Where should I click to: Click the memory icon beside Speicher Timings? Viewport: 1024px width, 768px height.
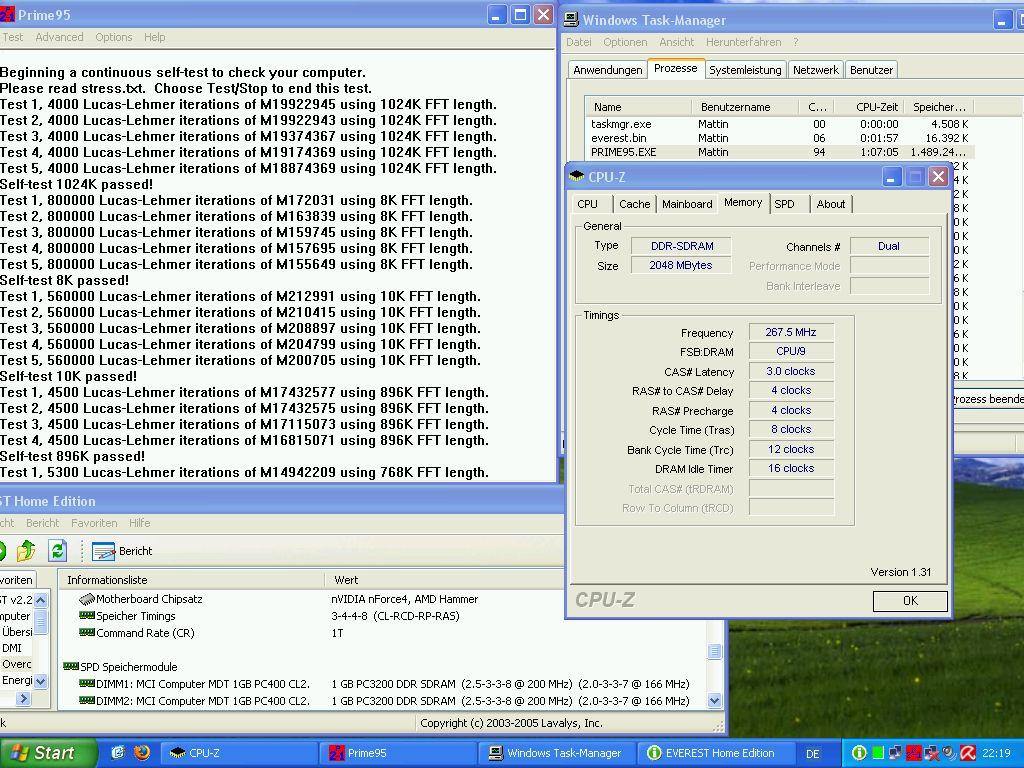coord(86,615)
